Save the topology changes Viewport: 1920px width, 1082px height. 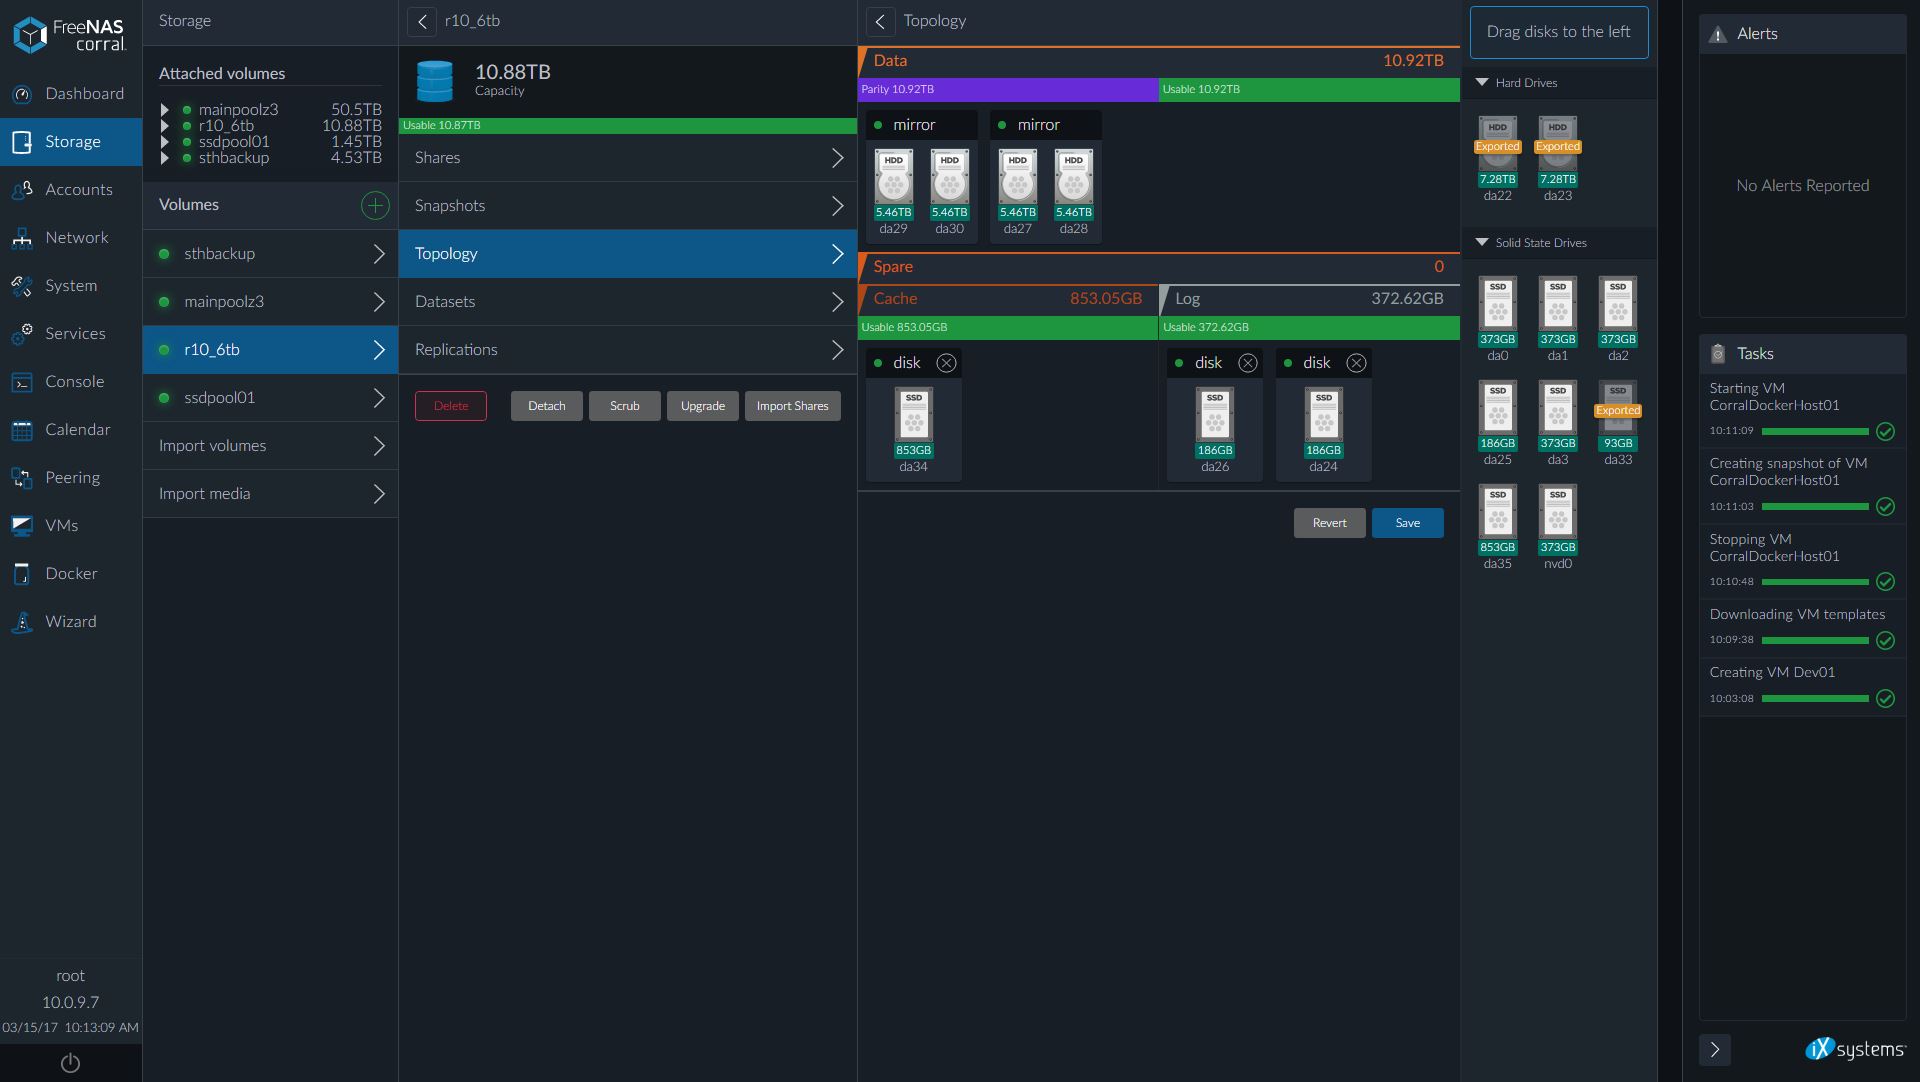(1407, 523)
